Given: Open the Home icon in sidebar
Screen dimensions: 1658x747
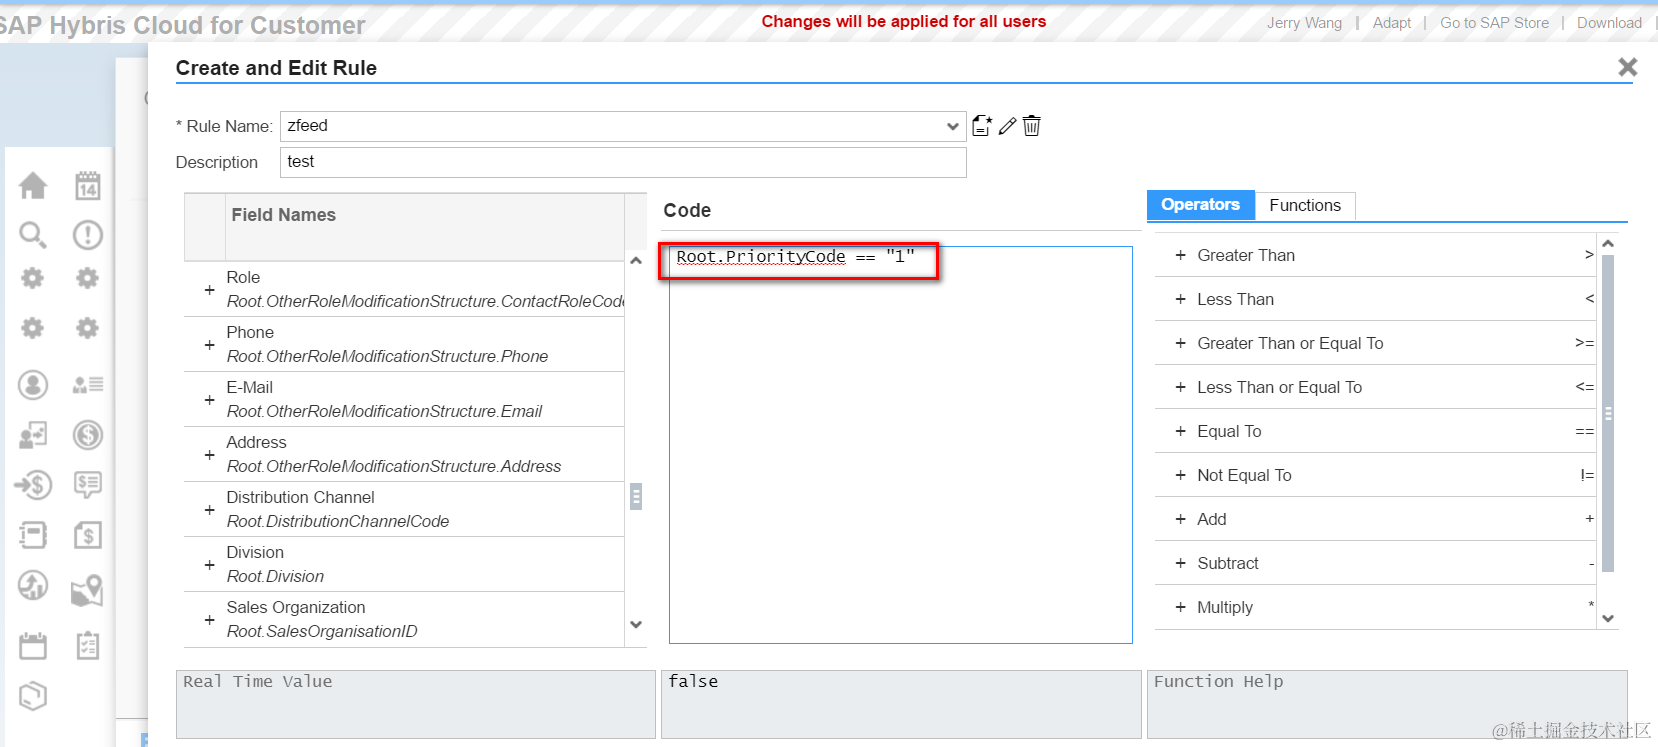Looking at the screenshot, I should coord(33,185).
